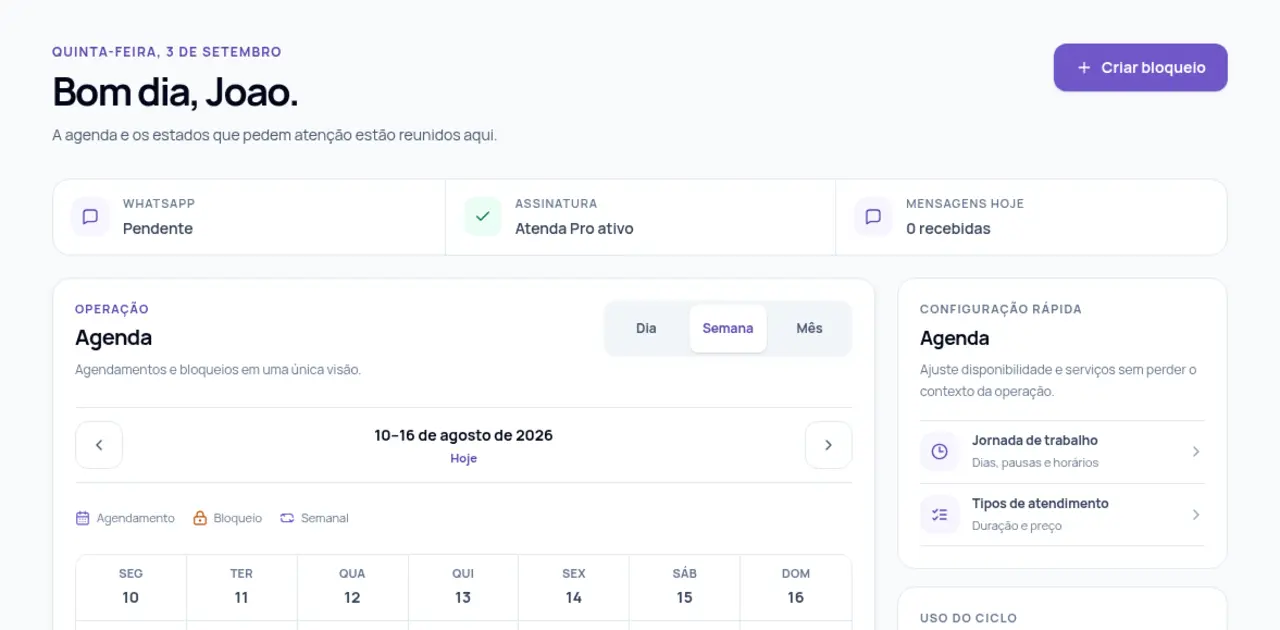Viewport: 1280px width, 630px height.
Task: Expand Tipos de atendimento chevron
Action: click(1196, 514)
